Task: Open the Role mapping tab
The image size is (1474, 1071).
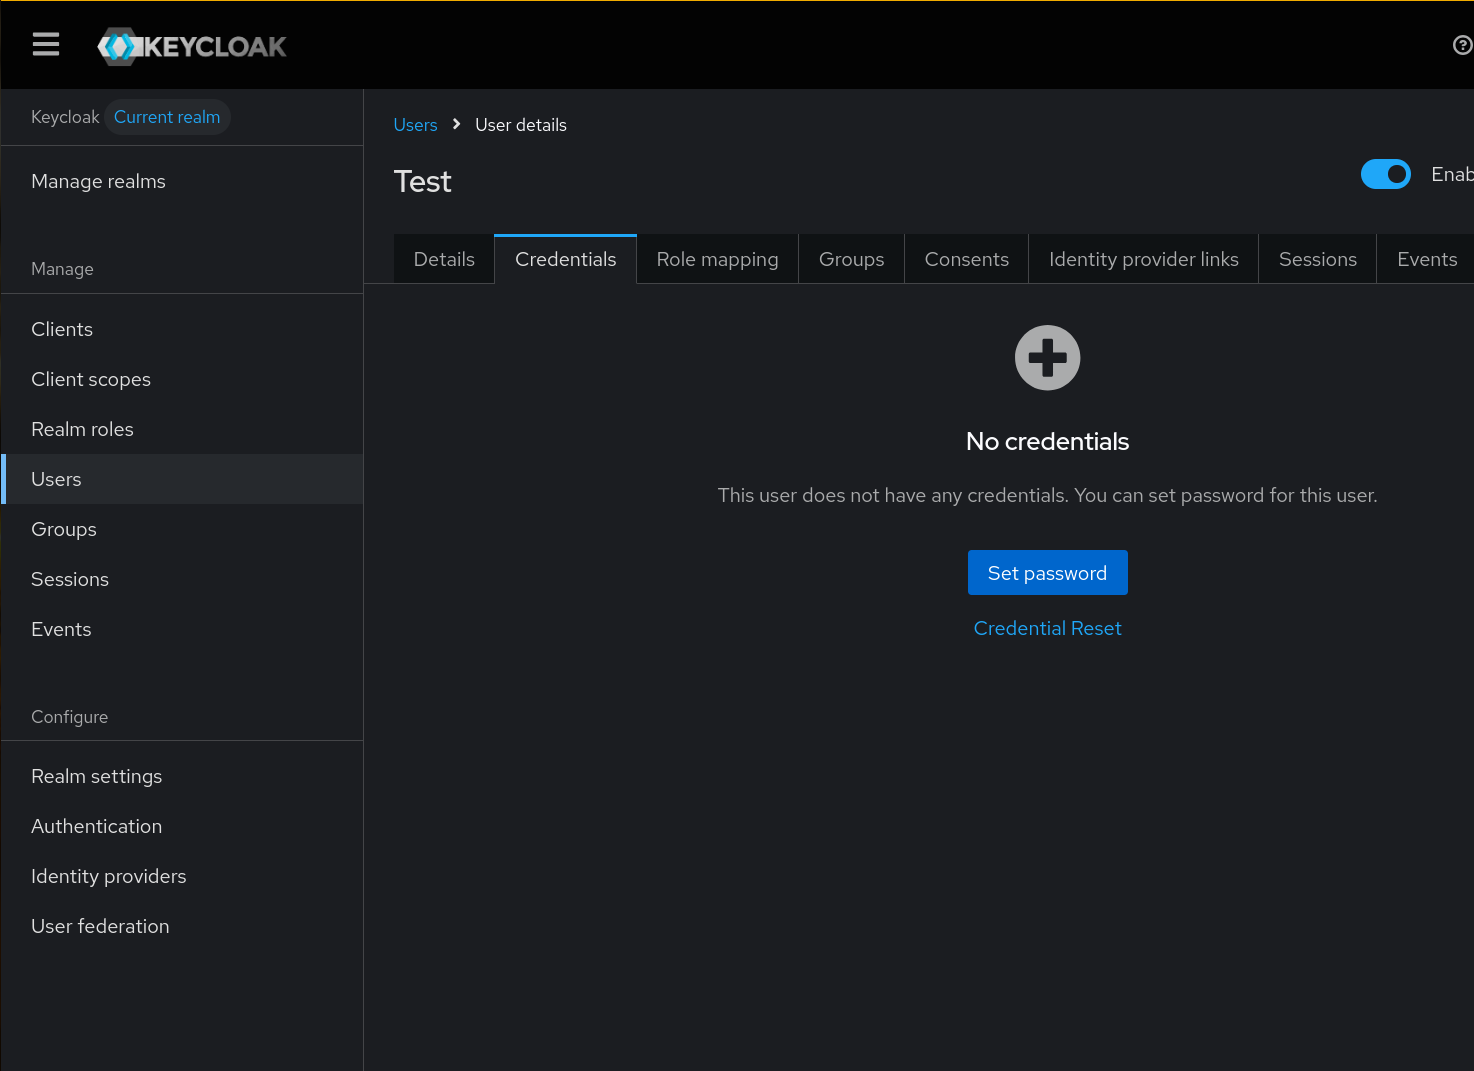Action: 717,259
